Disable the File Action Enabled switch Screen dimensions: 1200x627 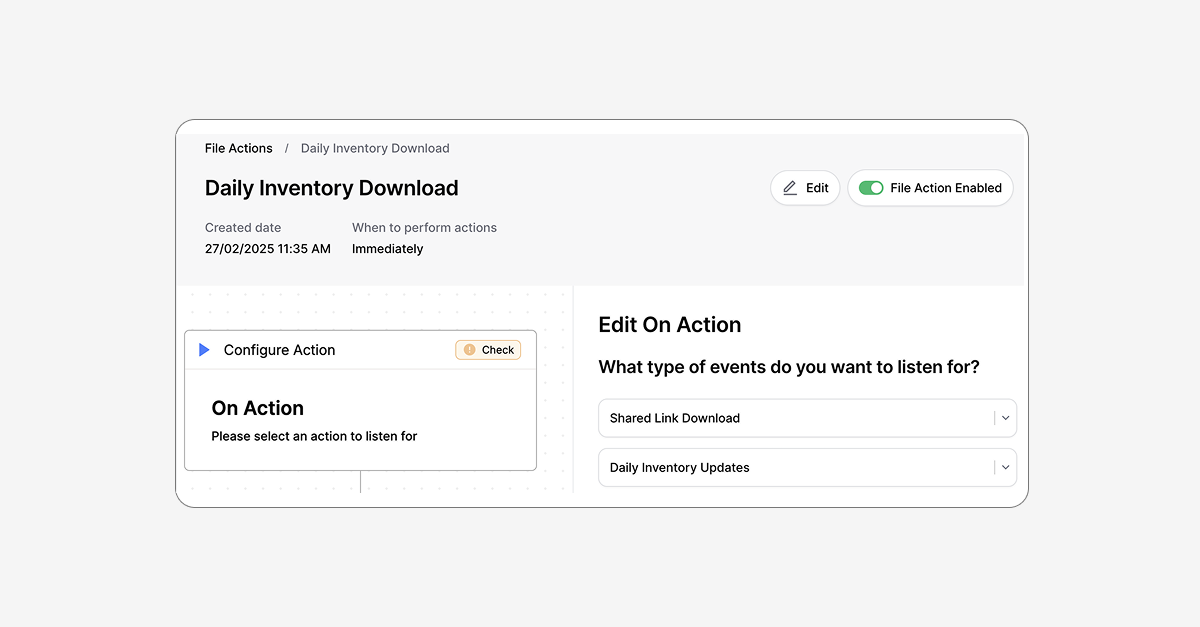click(x=871, y=188)
